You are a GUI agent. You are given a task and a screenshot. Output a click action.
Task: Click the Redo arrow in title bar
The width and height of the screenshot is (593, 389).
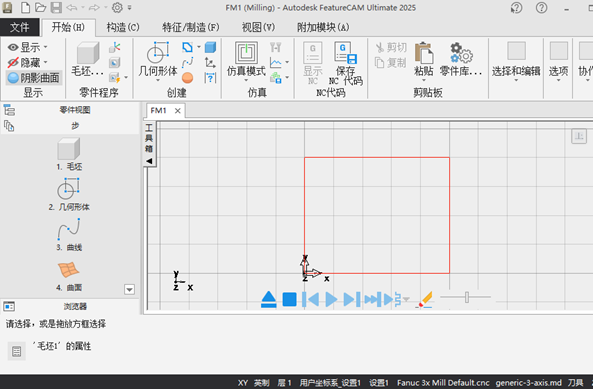point(94,8)
